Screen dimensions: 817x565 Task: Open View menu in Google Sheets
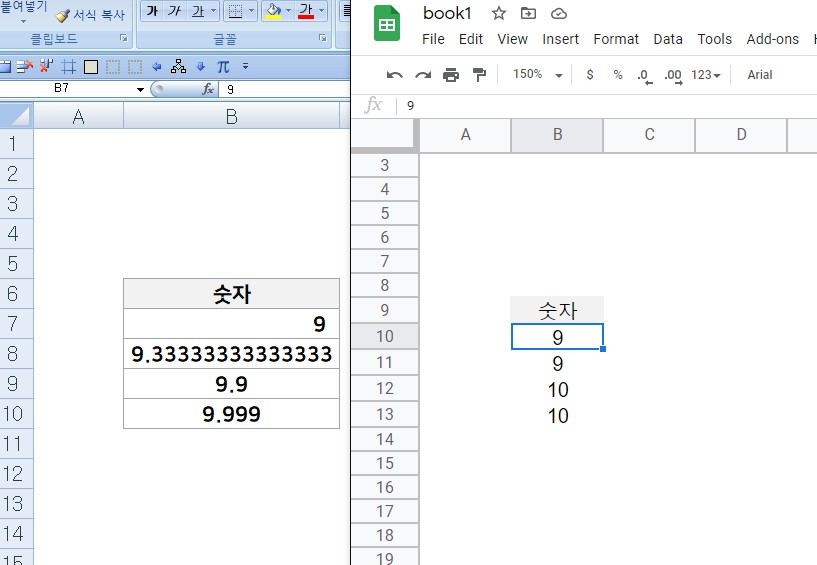(x=512, y=39)
